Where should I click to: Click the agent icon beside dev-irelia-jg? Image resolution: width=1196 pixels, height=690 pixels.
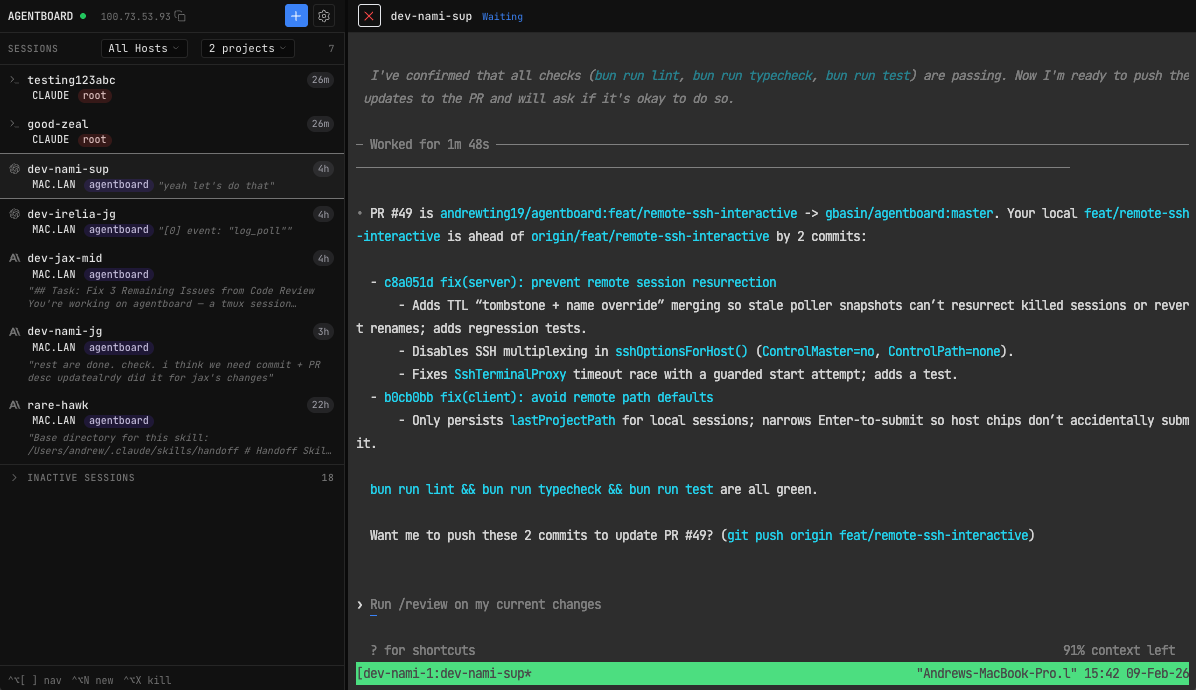point(12,214)
